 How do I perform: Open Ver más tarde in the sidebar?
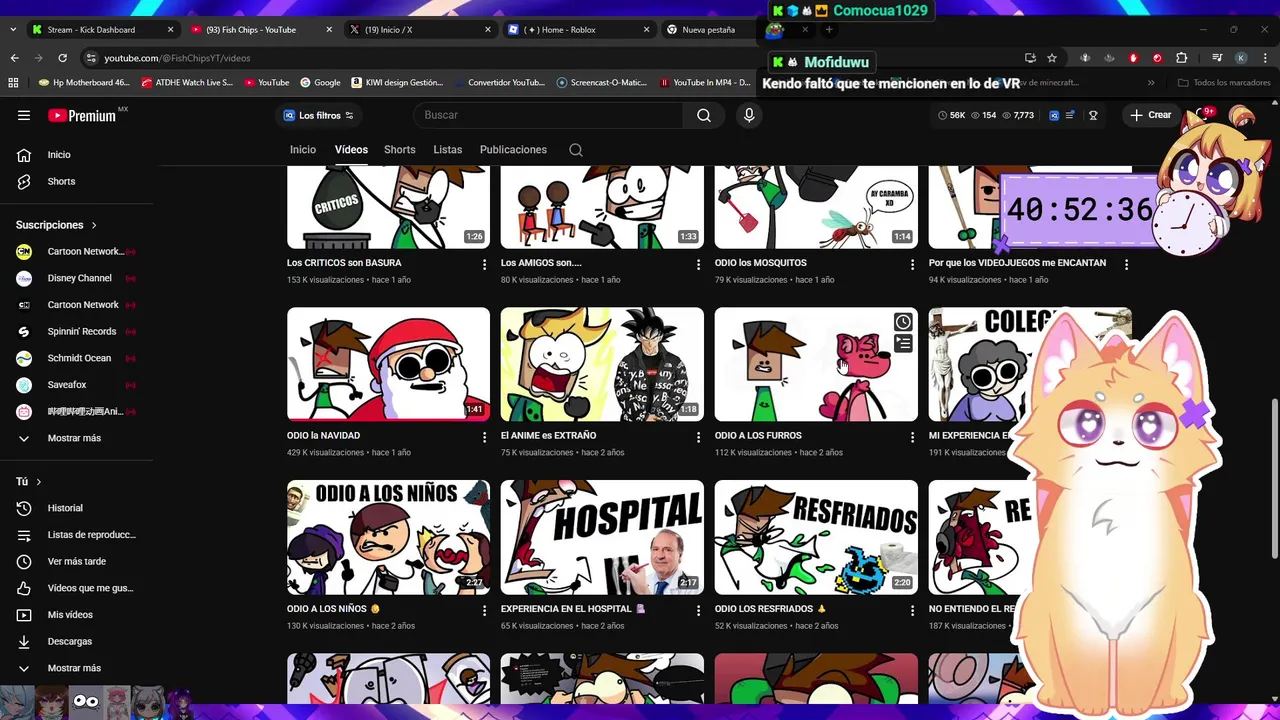click(x=77, y=561)
